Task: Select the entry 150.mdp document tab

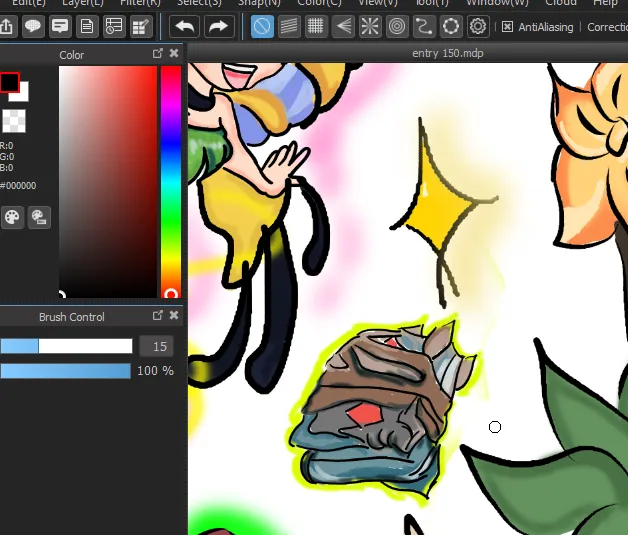Action: 448,53
